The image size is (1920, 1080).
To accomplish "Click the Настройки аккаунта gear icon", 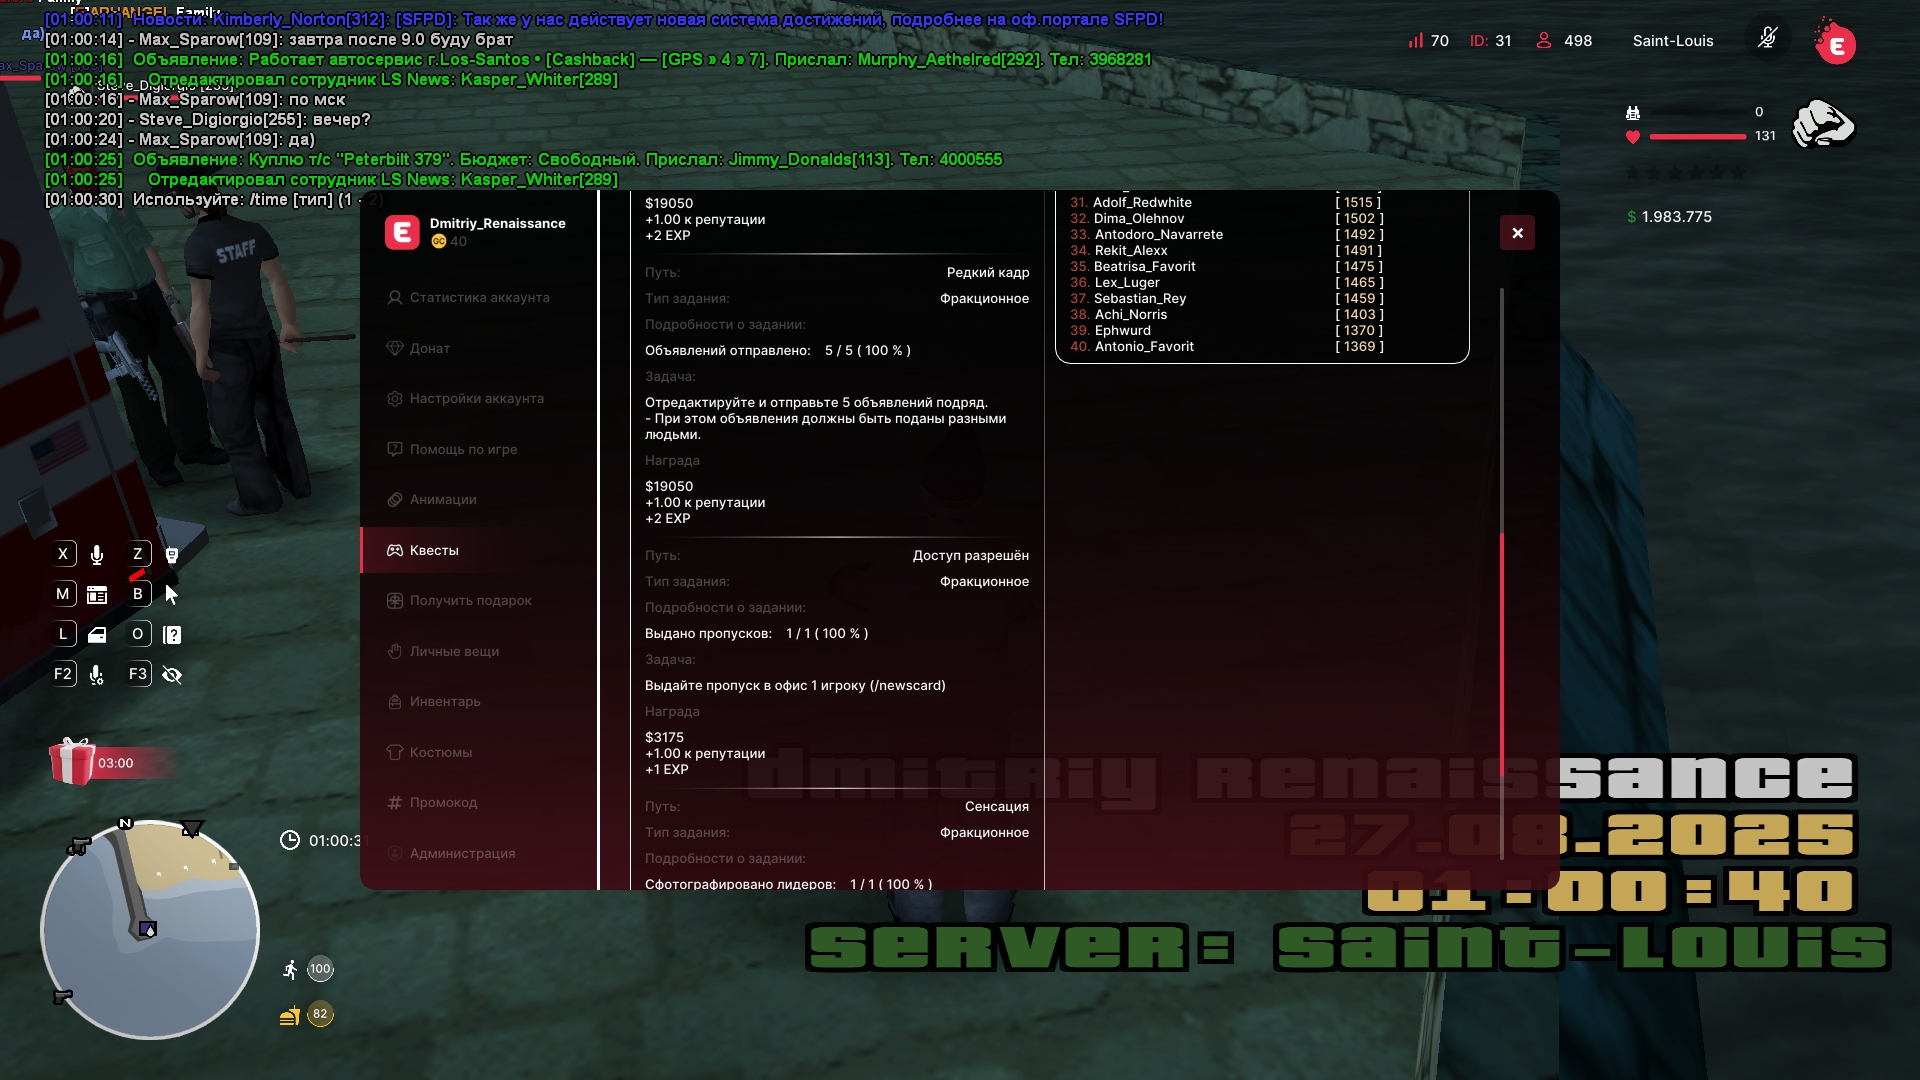I will point(395,399).
